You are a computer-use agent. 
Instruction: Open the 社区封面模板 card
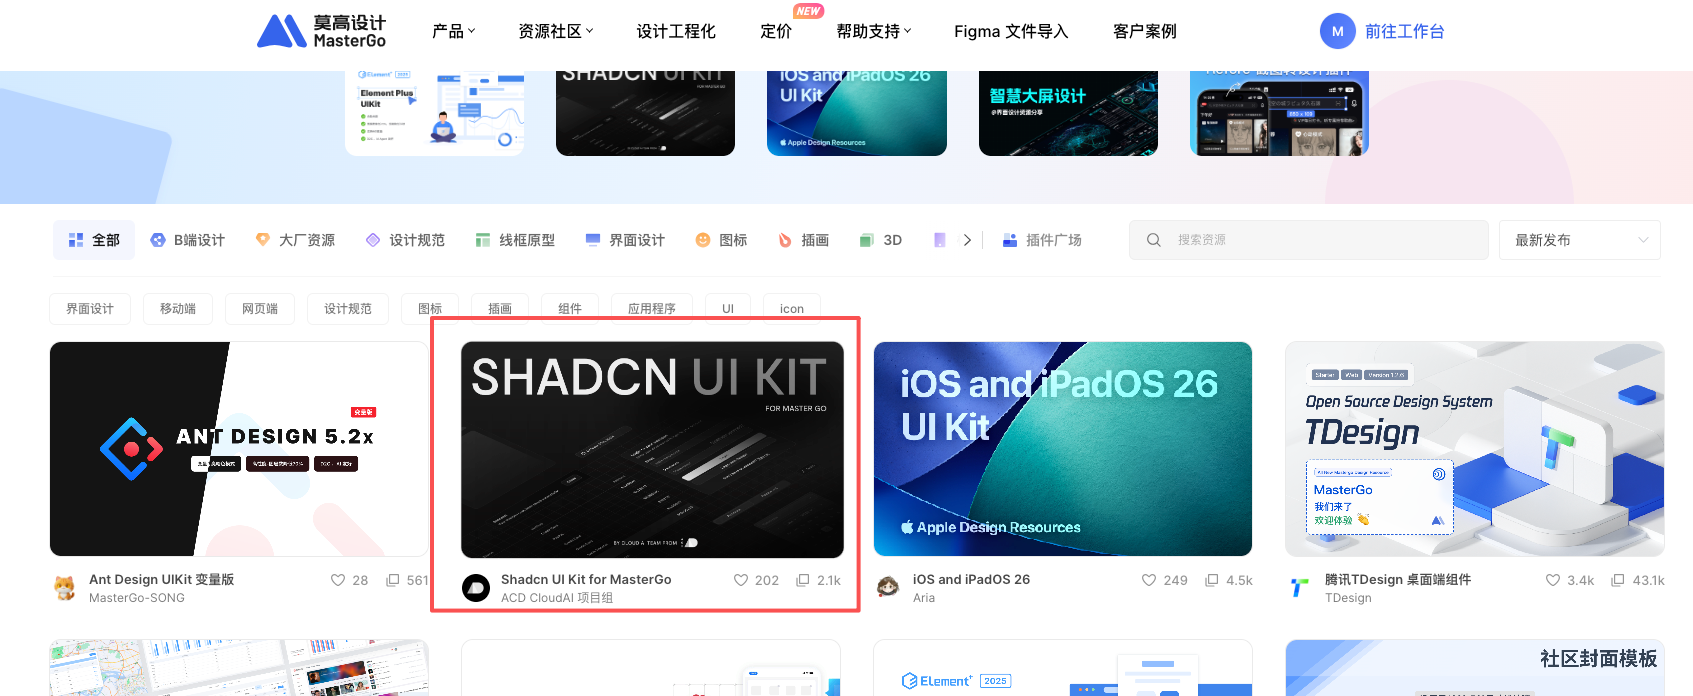point(1475,668)
